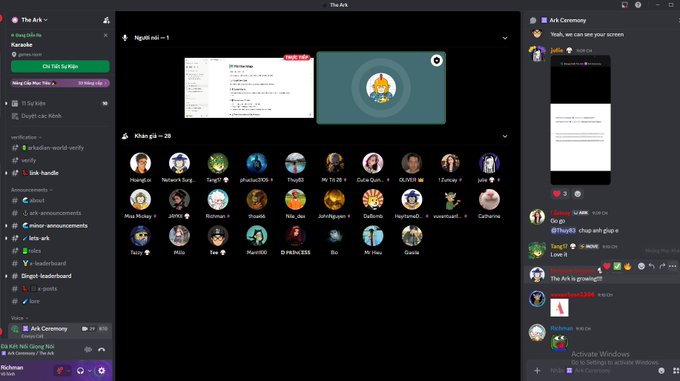
Task: Open audio output device options chevron
Action: click(90, 371)
